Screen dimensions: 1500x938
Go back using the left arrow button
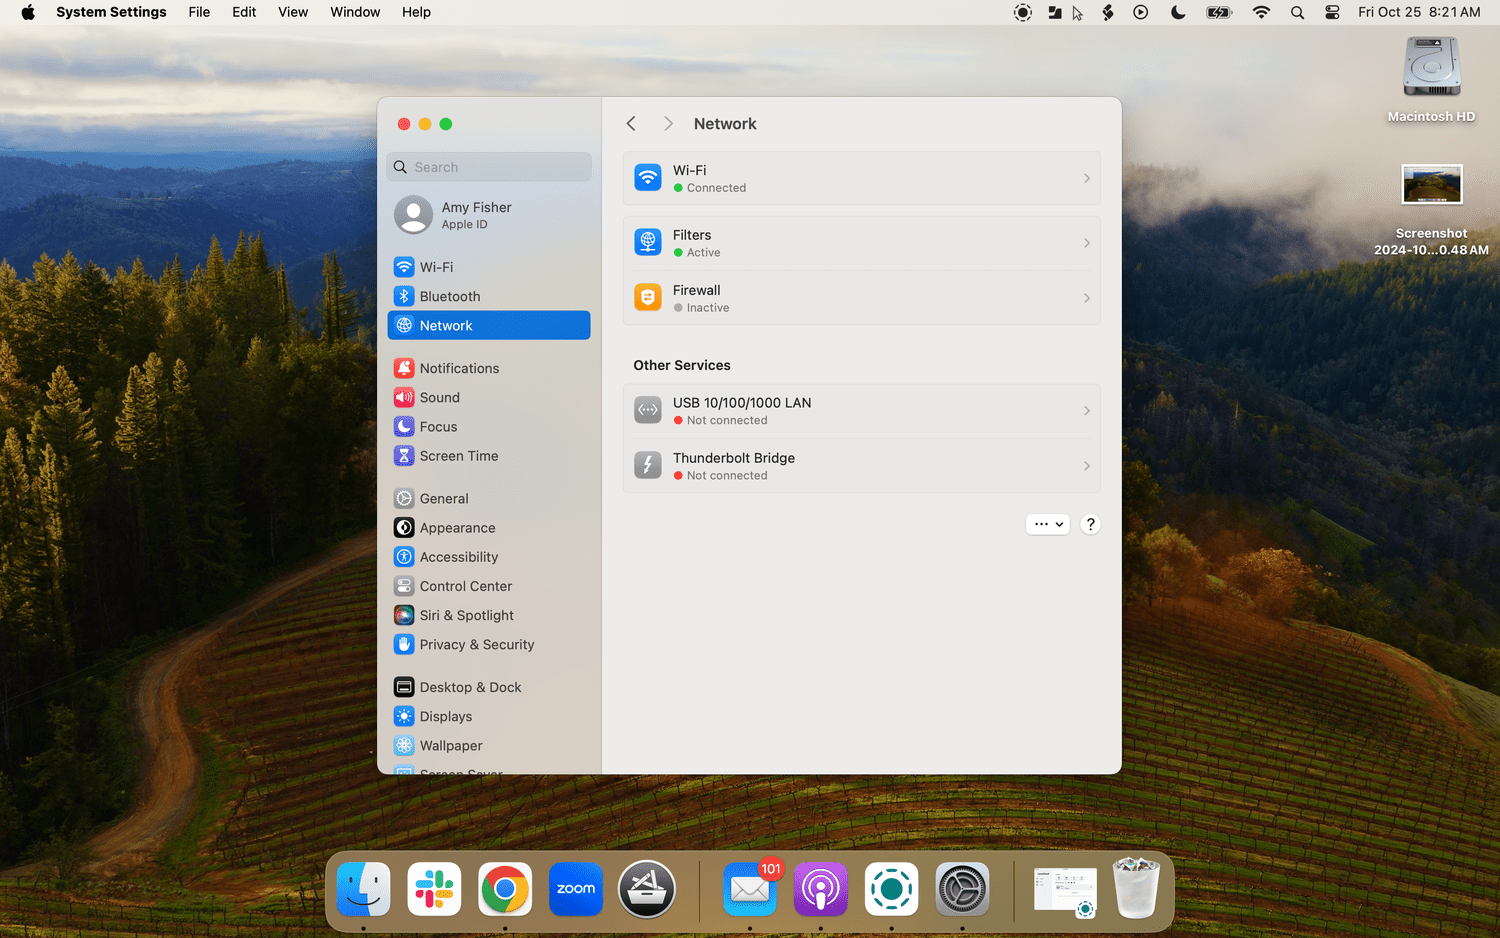click(x=631, y=124)
